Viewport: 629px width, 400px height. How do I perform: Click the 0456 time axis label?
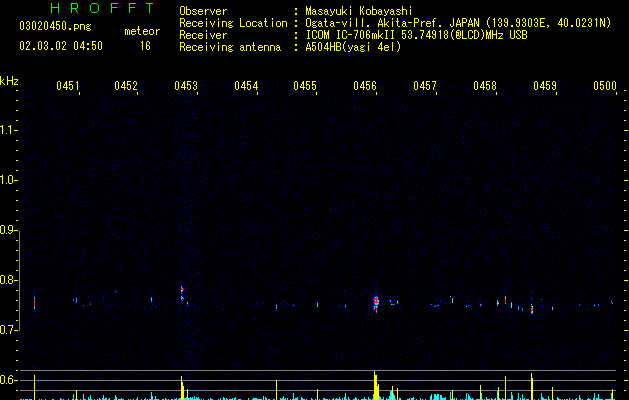point(365,85)
